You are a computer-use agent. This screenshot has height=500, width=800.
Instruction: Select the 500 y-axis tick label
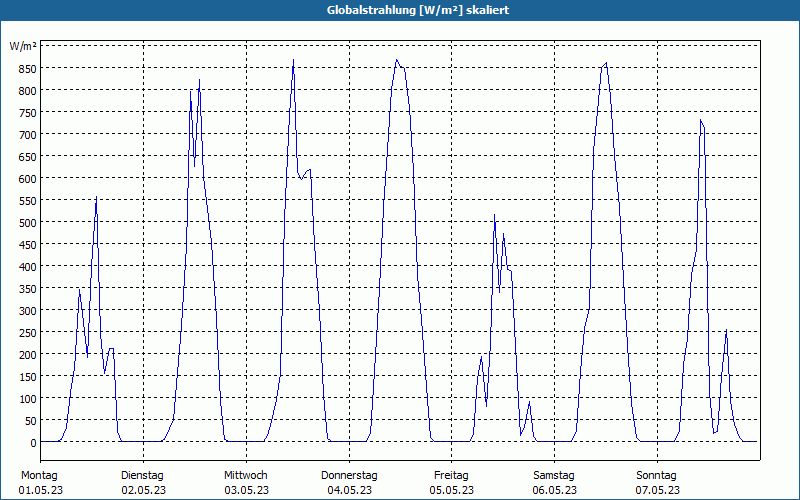tap(28, 222)
